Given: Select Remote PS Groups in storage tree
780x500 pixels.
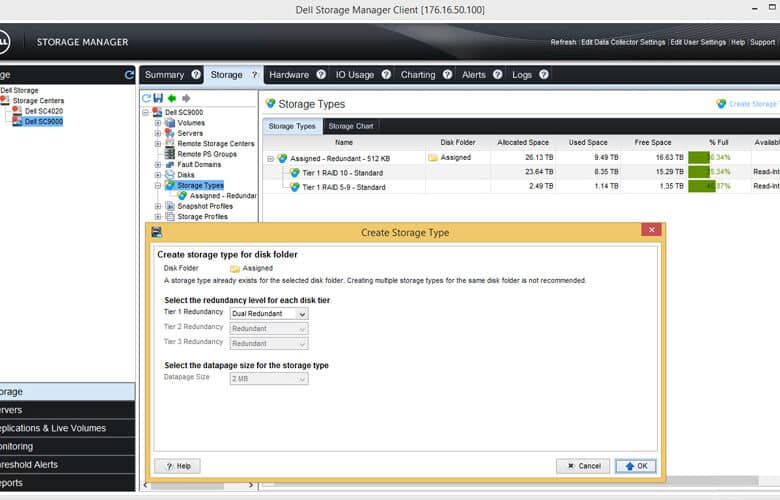Looking at the screenshot, I should (x=207, y=154).
